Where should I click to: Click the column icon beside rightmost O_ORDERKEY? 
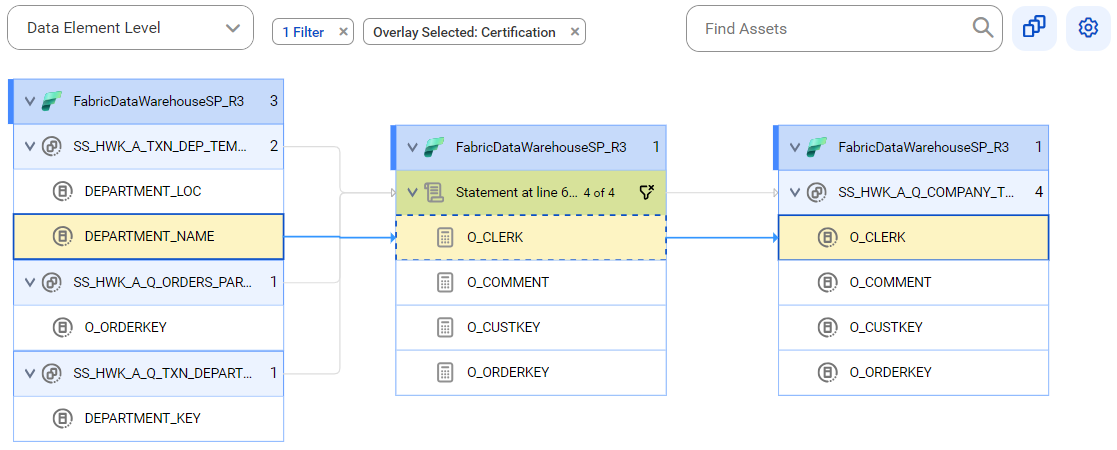click(828, 372)
